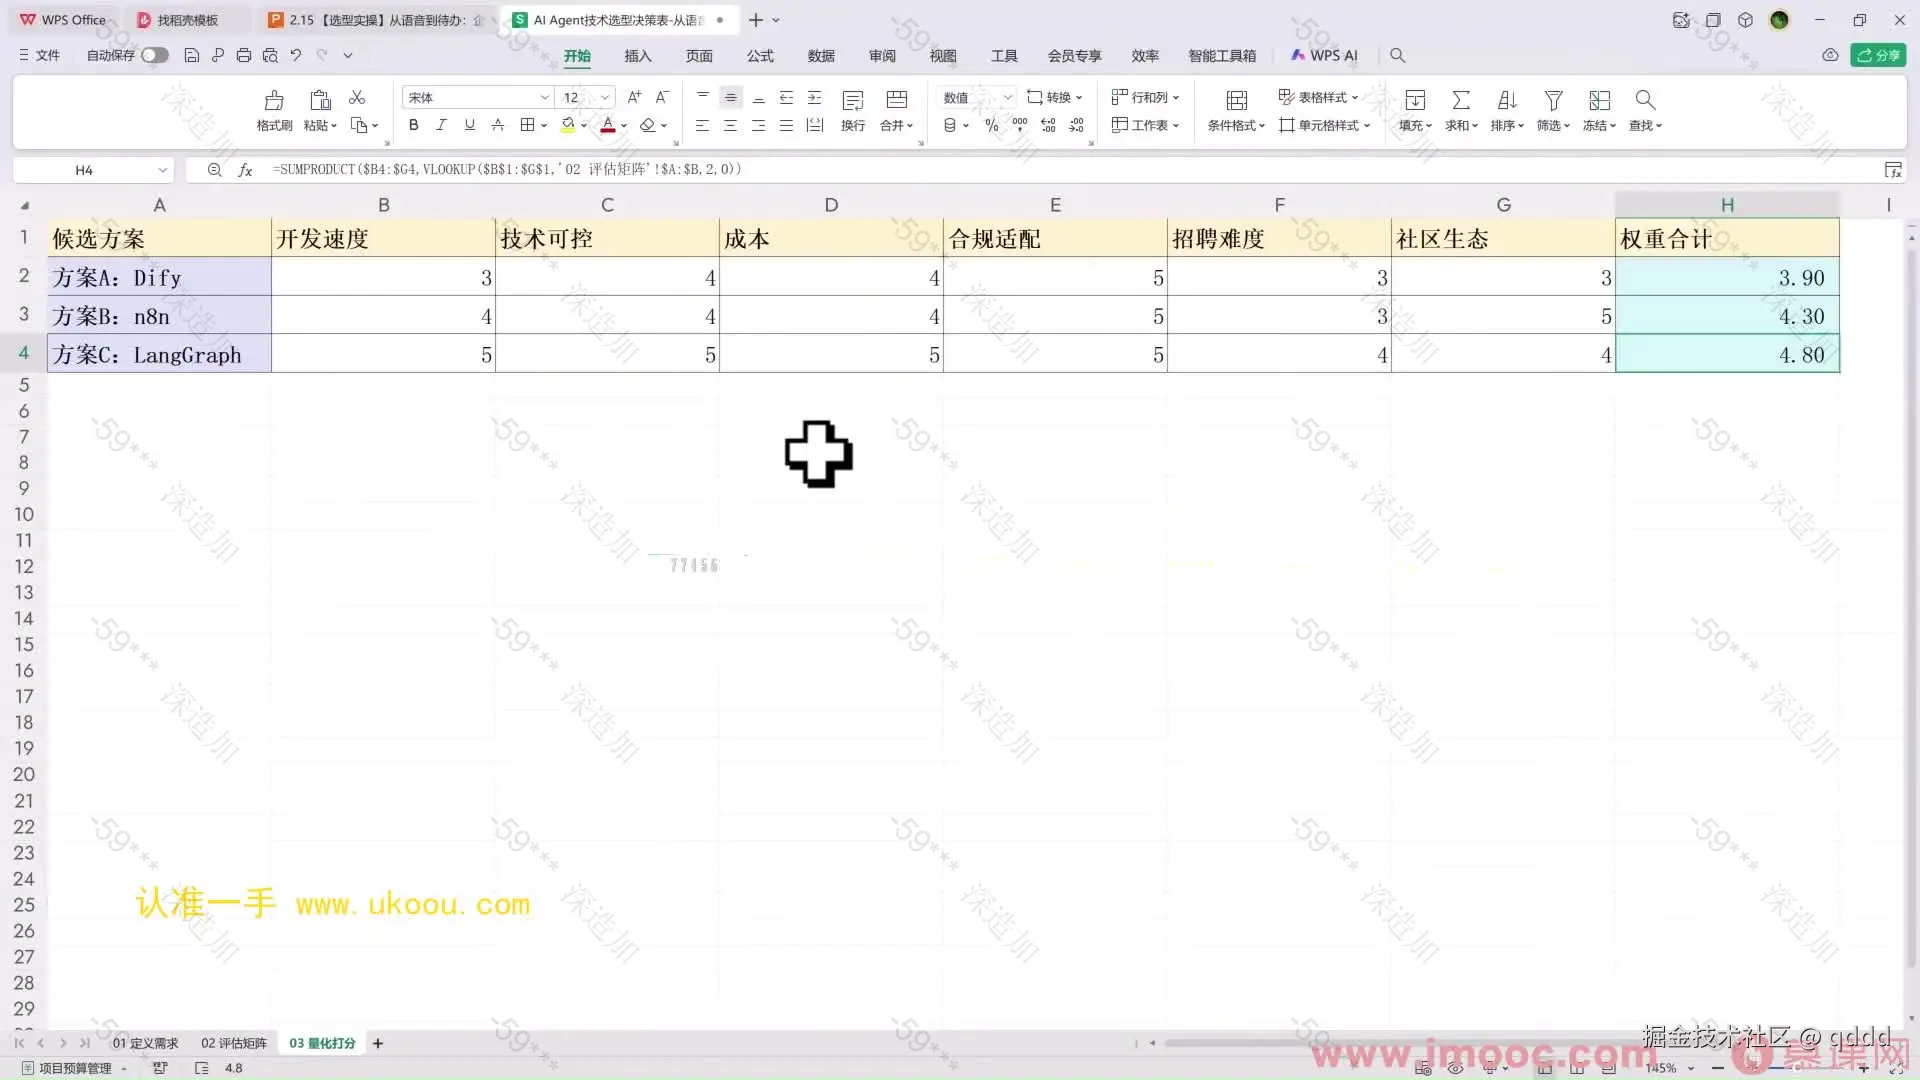
Task: Click the decrease indent icon
Action: click(x=787, y=97)
